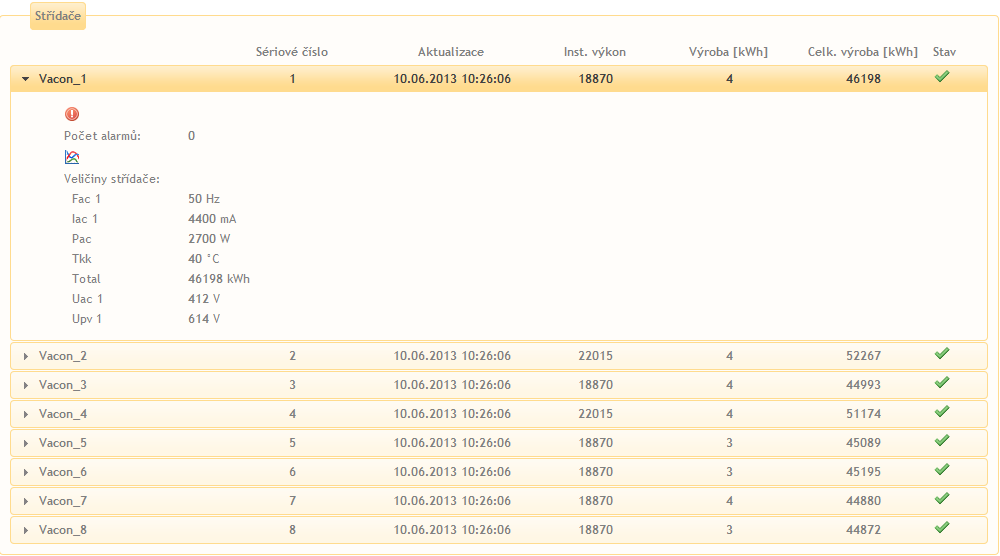Expand the Vacon_2 inverter row

[x=26, y=356]
